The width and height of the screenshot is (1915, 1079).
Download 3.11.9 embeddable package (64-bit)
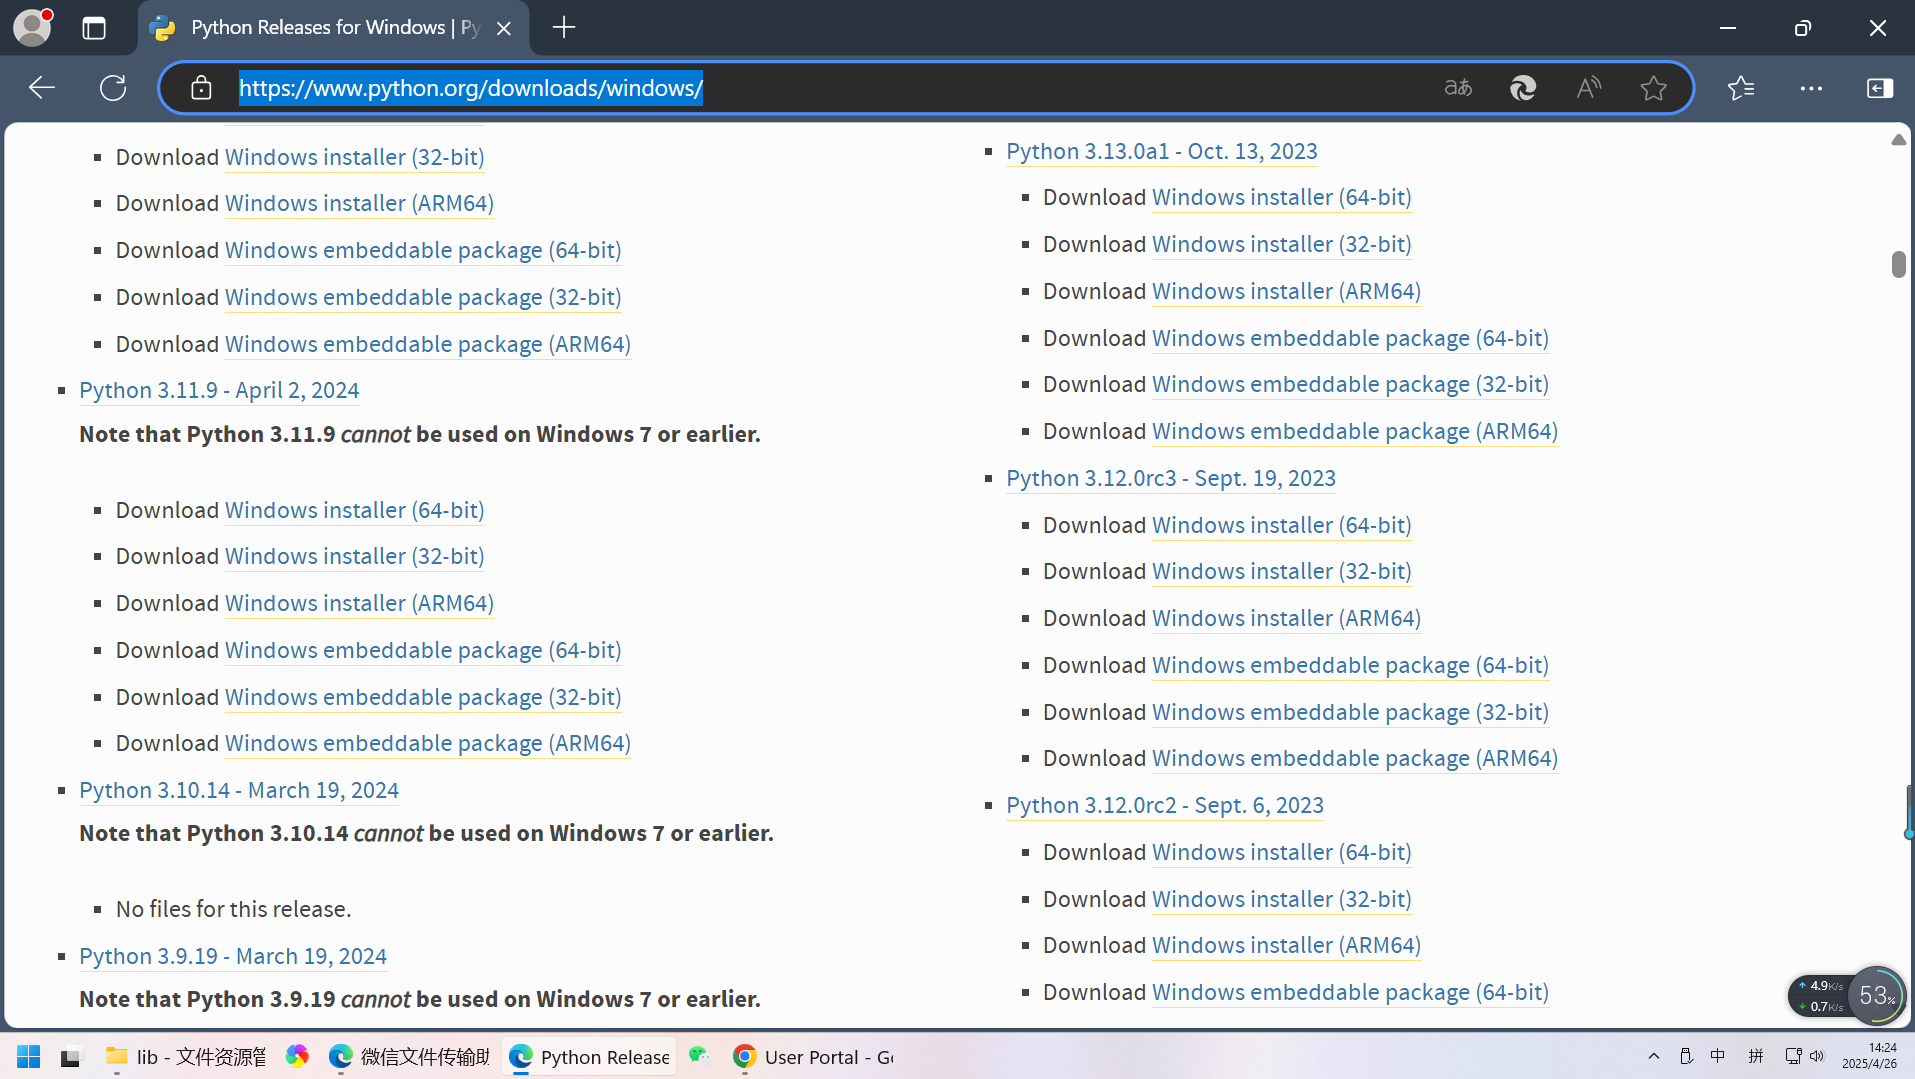pos(423,650)
